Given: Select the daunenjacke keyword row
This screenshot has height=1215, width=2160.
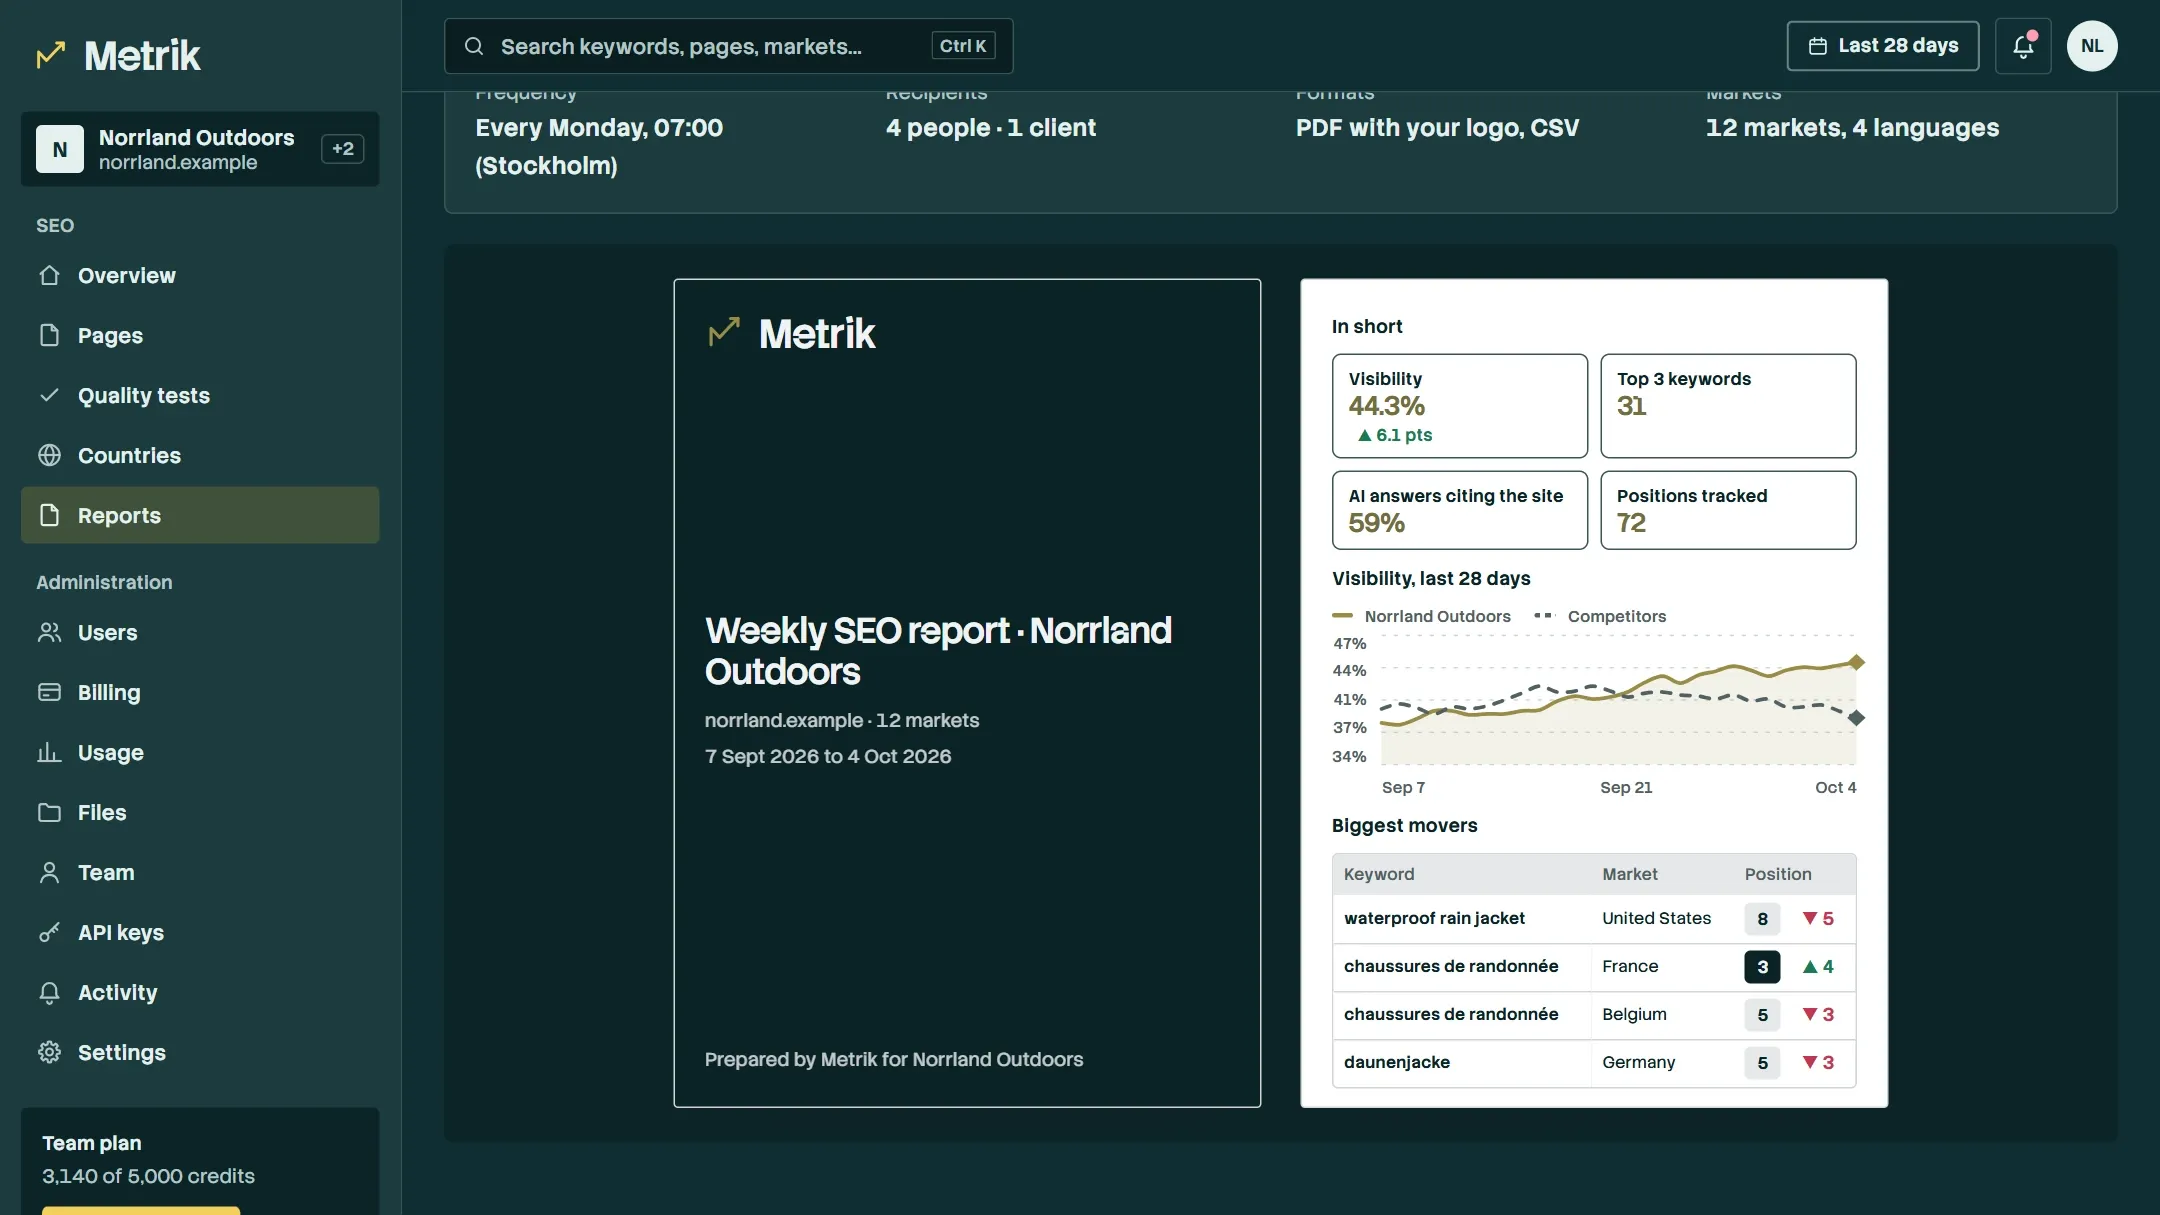Looking at the screenshot, I should click(1594, 1062).
